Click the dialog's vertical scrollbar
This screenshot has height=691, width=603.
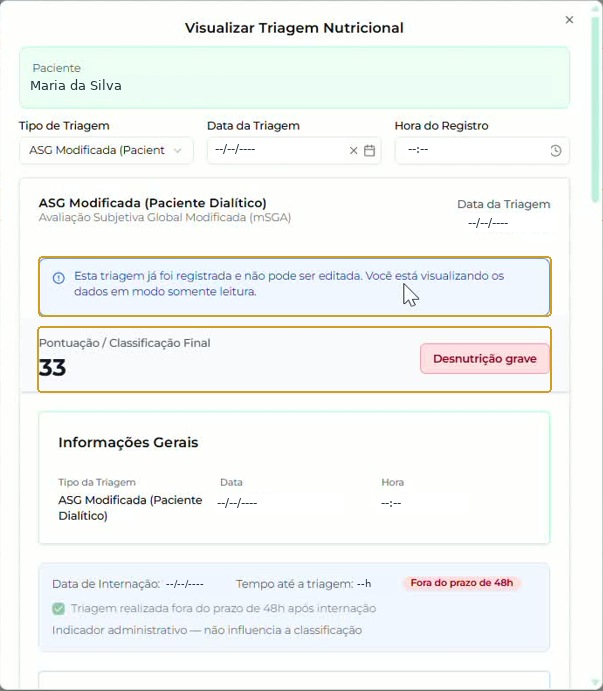click(595, 108)
